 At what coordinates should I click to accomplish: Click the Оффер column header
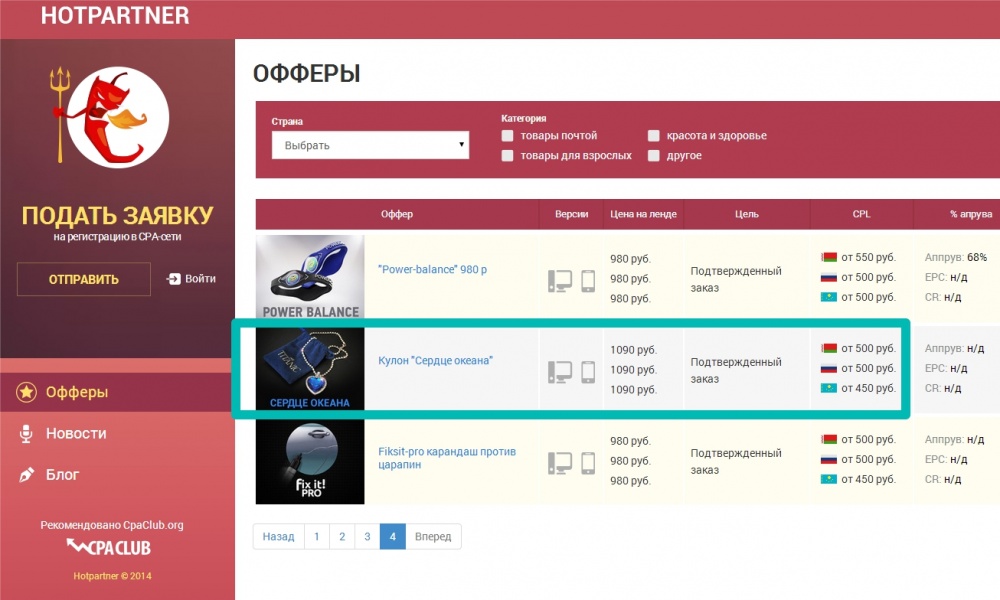pyautogui.click(x=397, y=214)
